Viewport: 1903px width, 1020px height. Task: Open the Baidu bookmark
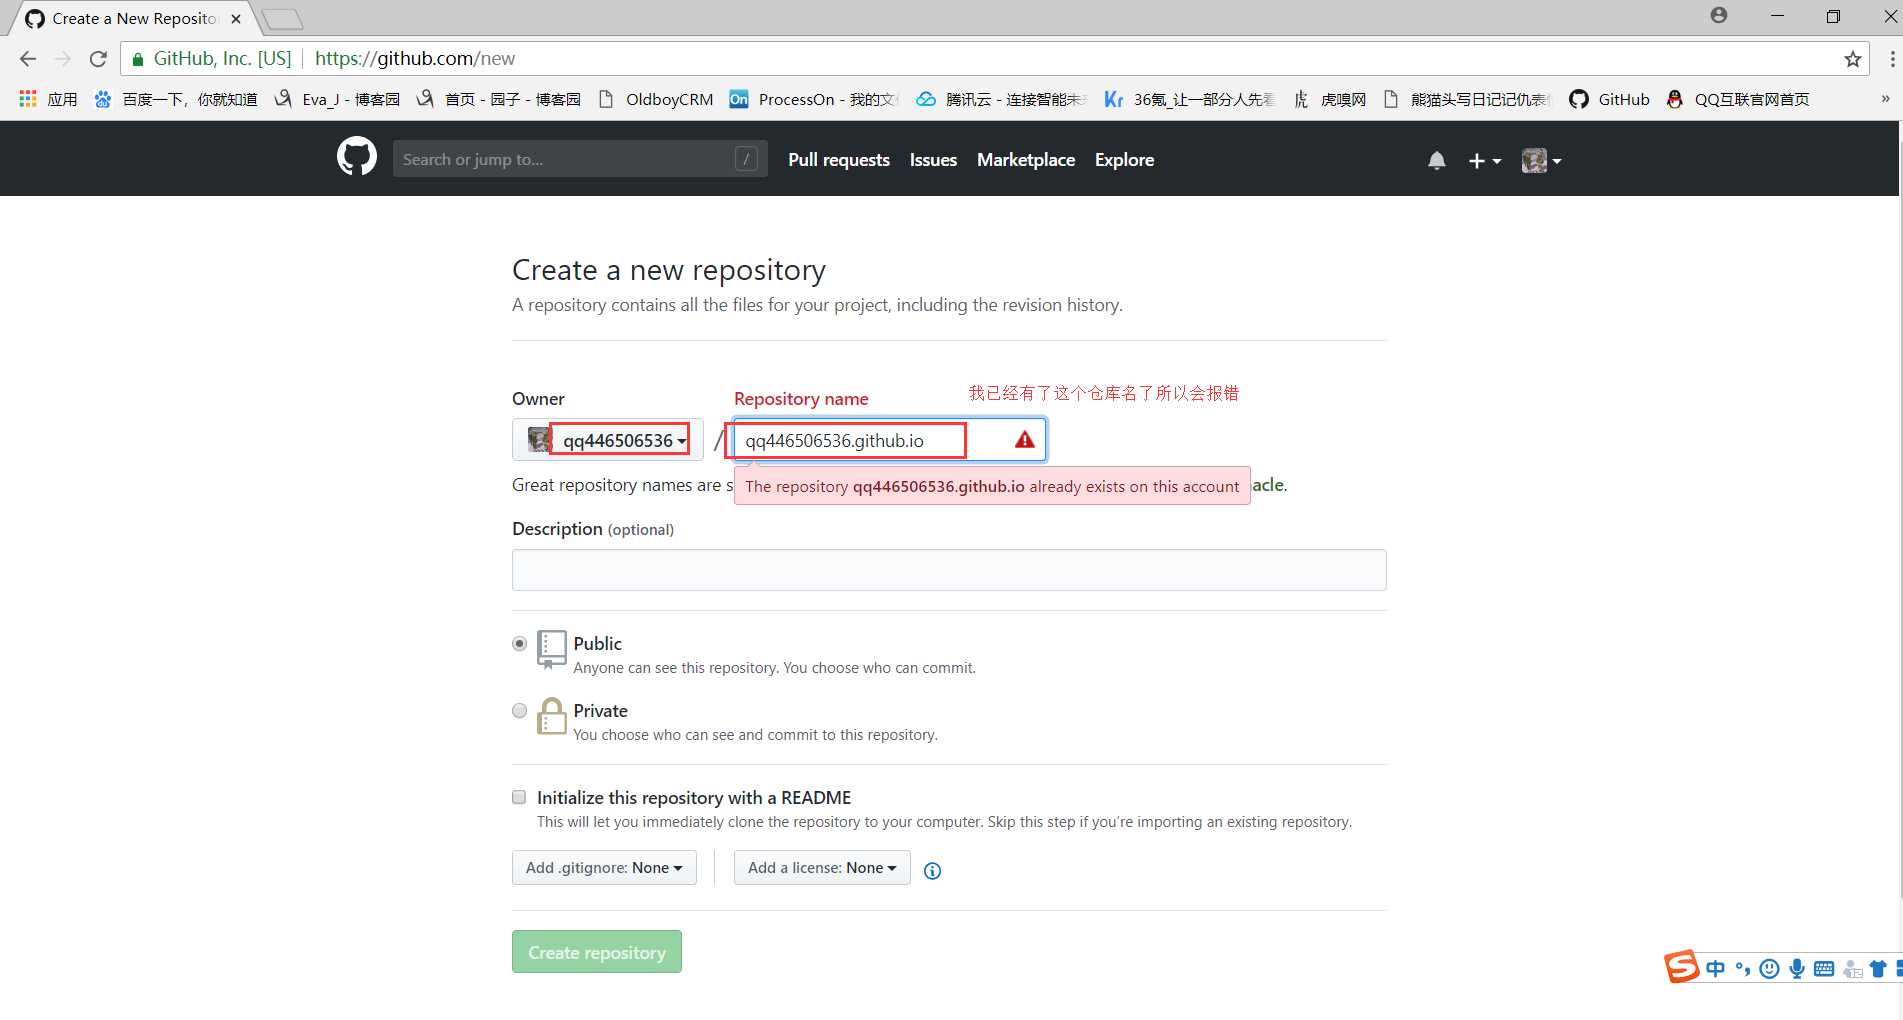pyautogui.click(x=176, y=99)
